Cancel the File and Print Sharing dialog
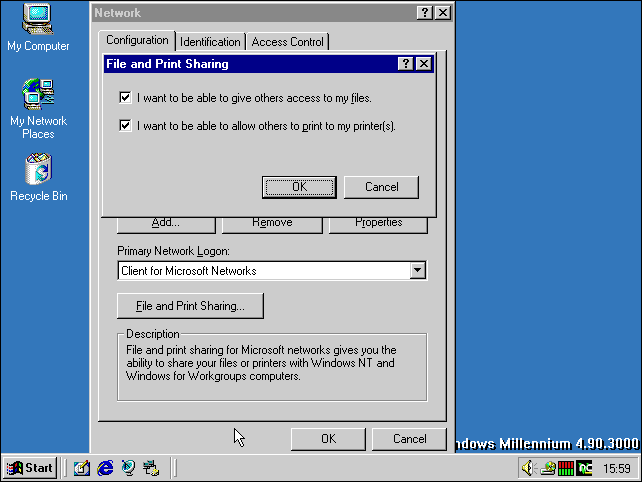642x482 pixels. (x=382, y=187)
